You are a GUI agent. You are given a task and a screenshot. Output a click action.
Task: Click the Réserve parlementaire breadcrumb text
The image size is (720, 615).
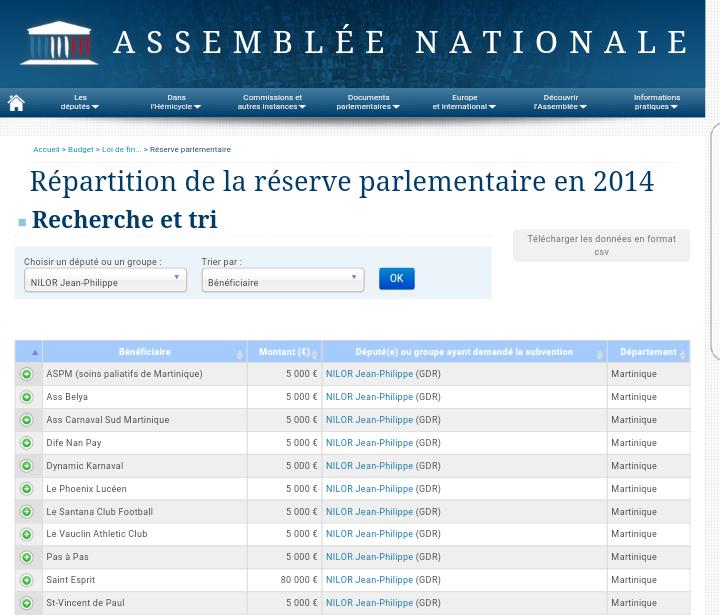pyautogui.click(x=190, y=149)
